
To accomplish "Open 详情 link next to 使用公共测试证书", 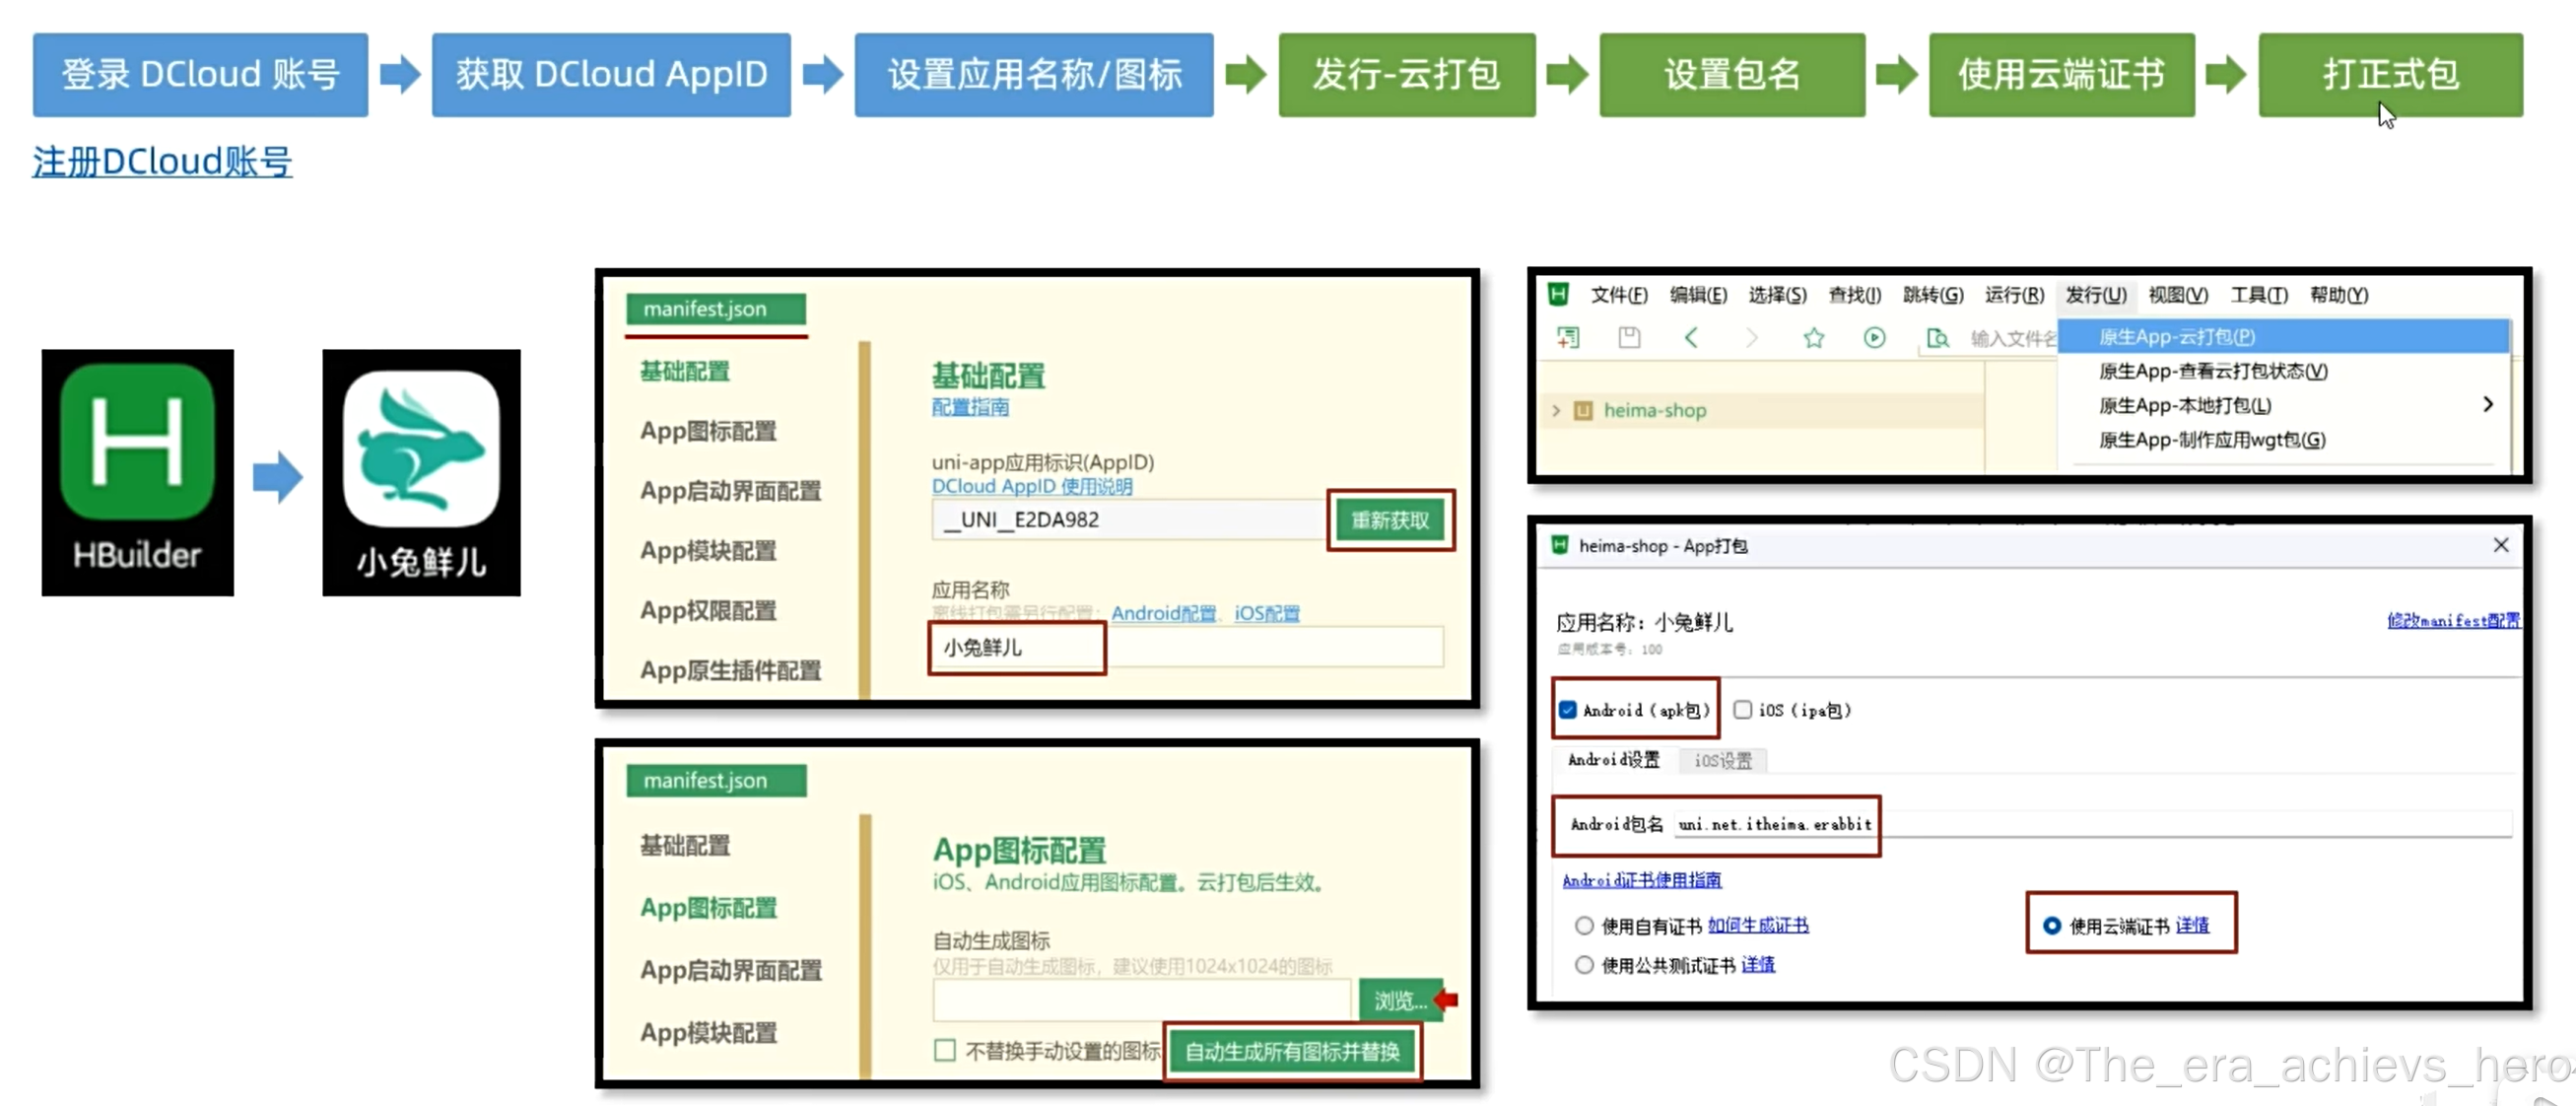I will [1758, 965].
